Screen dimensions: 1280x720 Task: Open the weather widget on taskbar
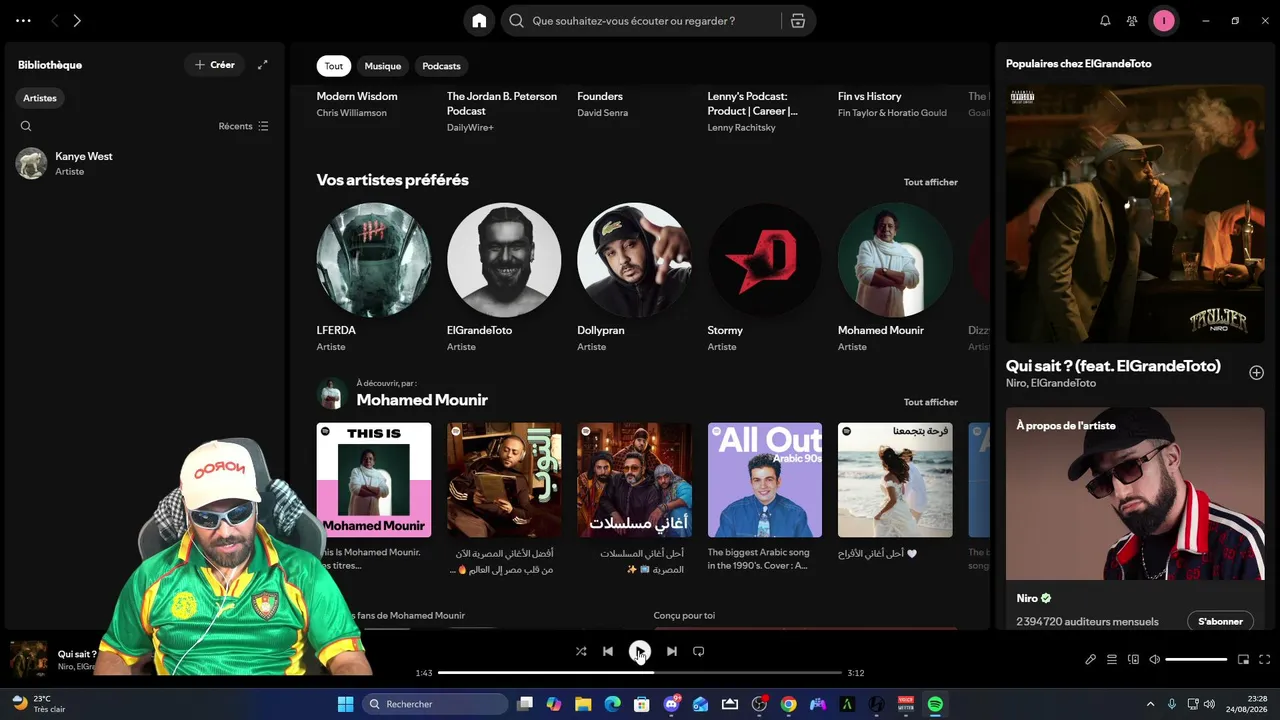point(38,704)
